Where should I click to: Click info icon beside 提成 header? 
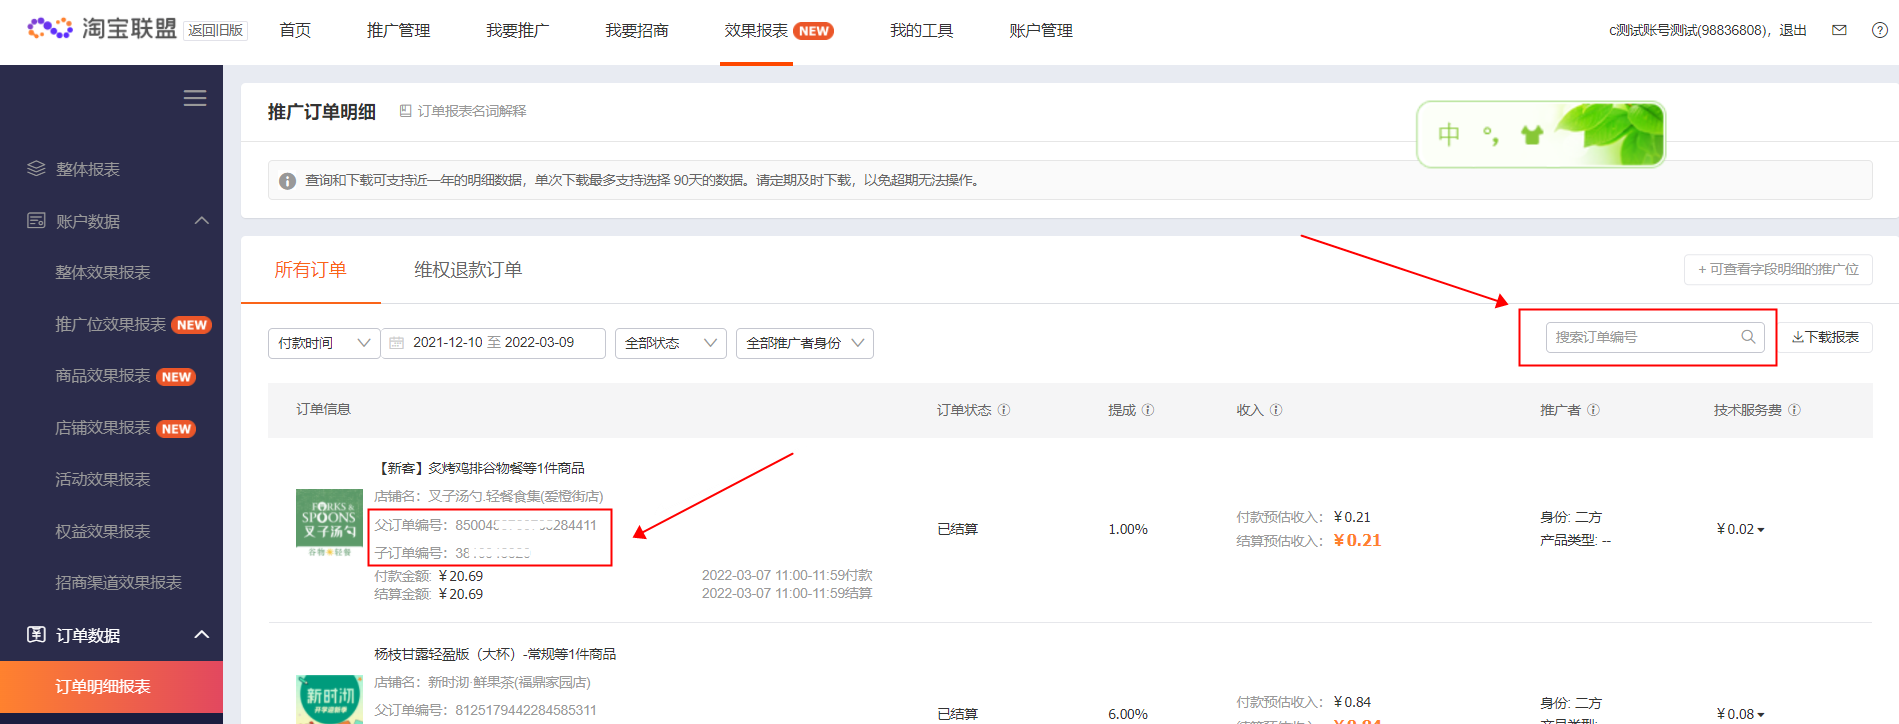point(1148,410)
